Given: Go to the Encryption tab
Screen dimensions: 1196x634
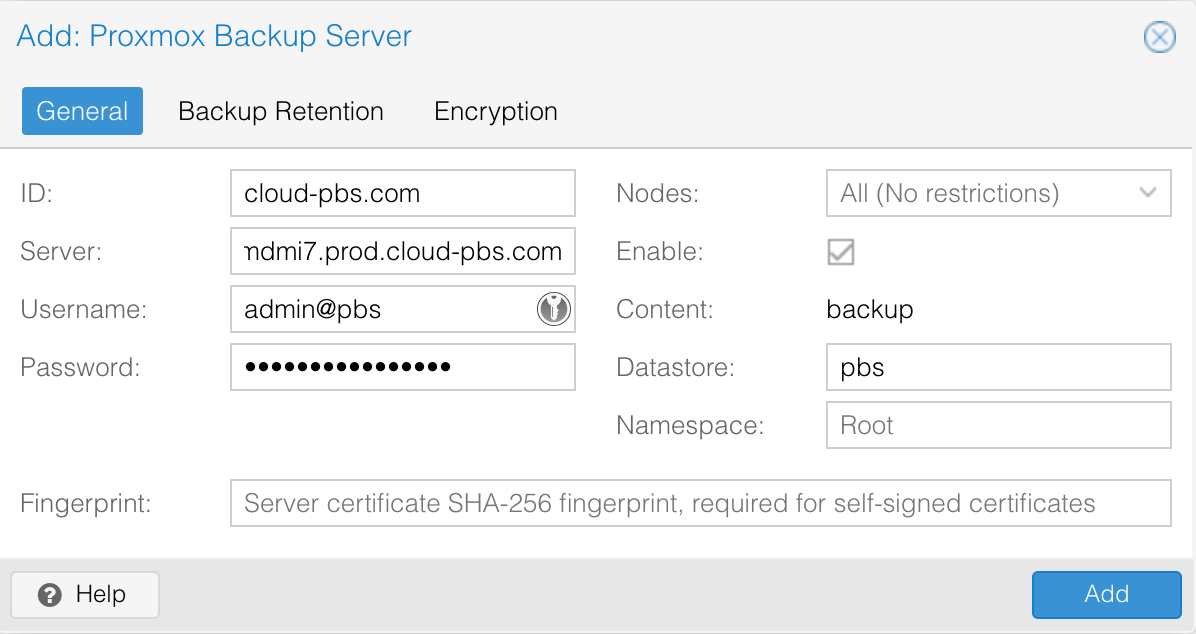Looking at the screenshot, I should (495, 111).
